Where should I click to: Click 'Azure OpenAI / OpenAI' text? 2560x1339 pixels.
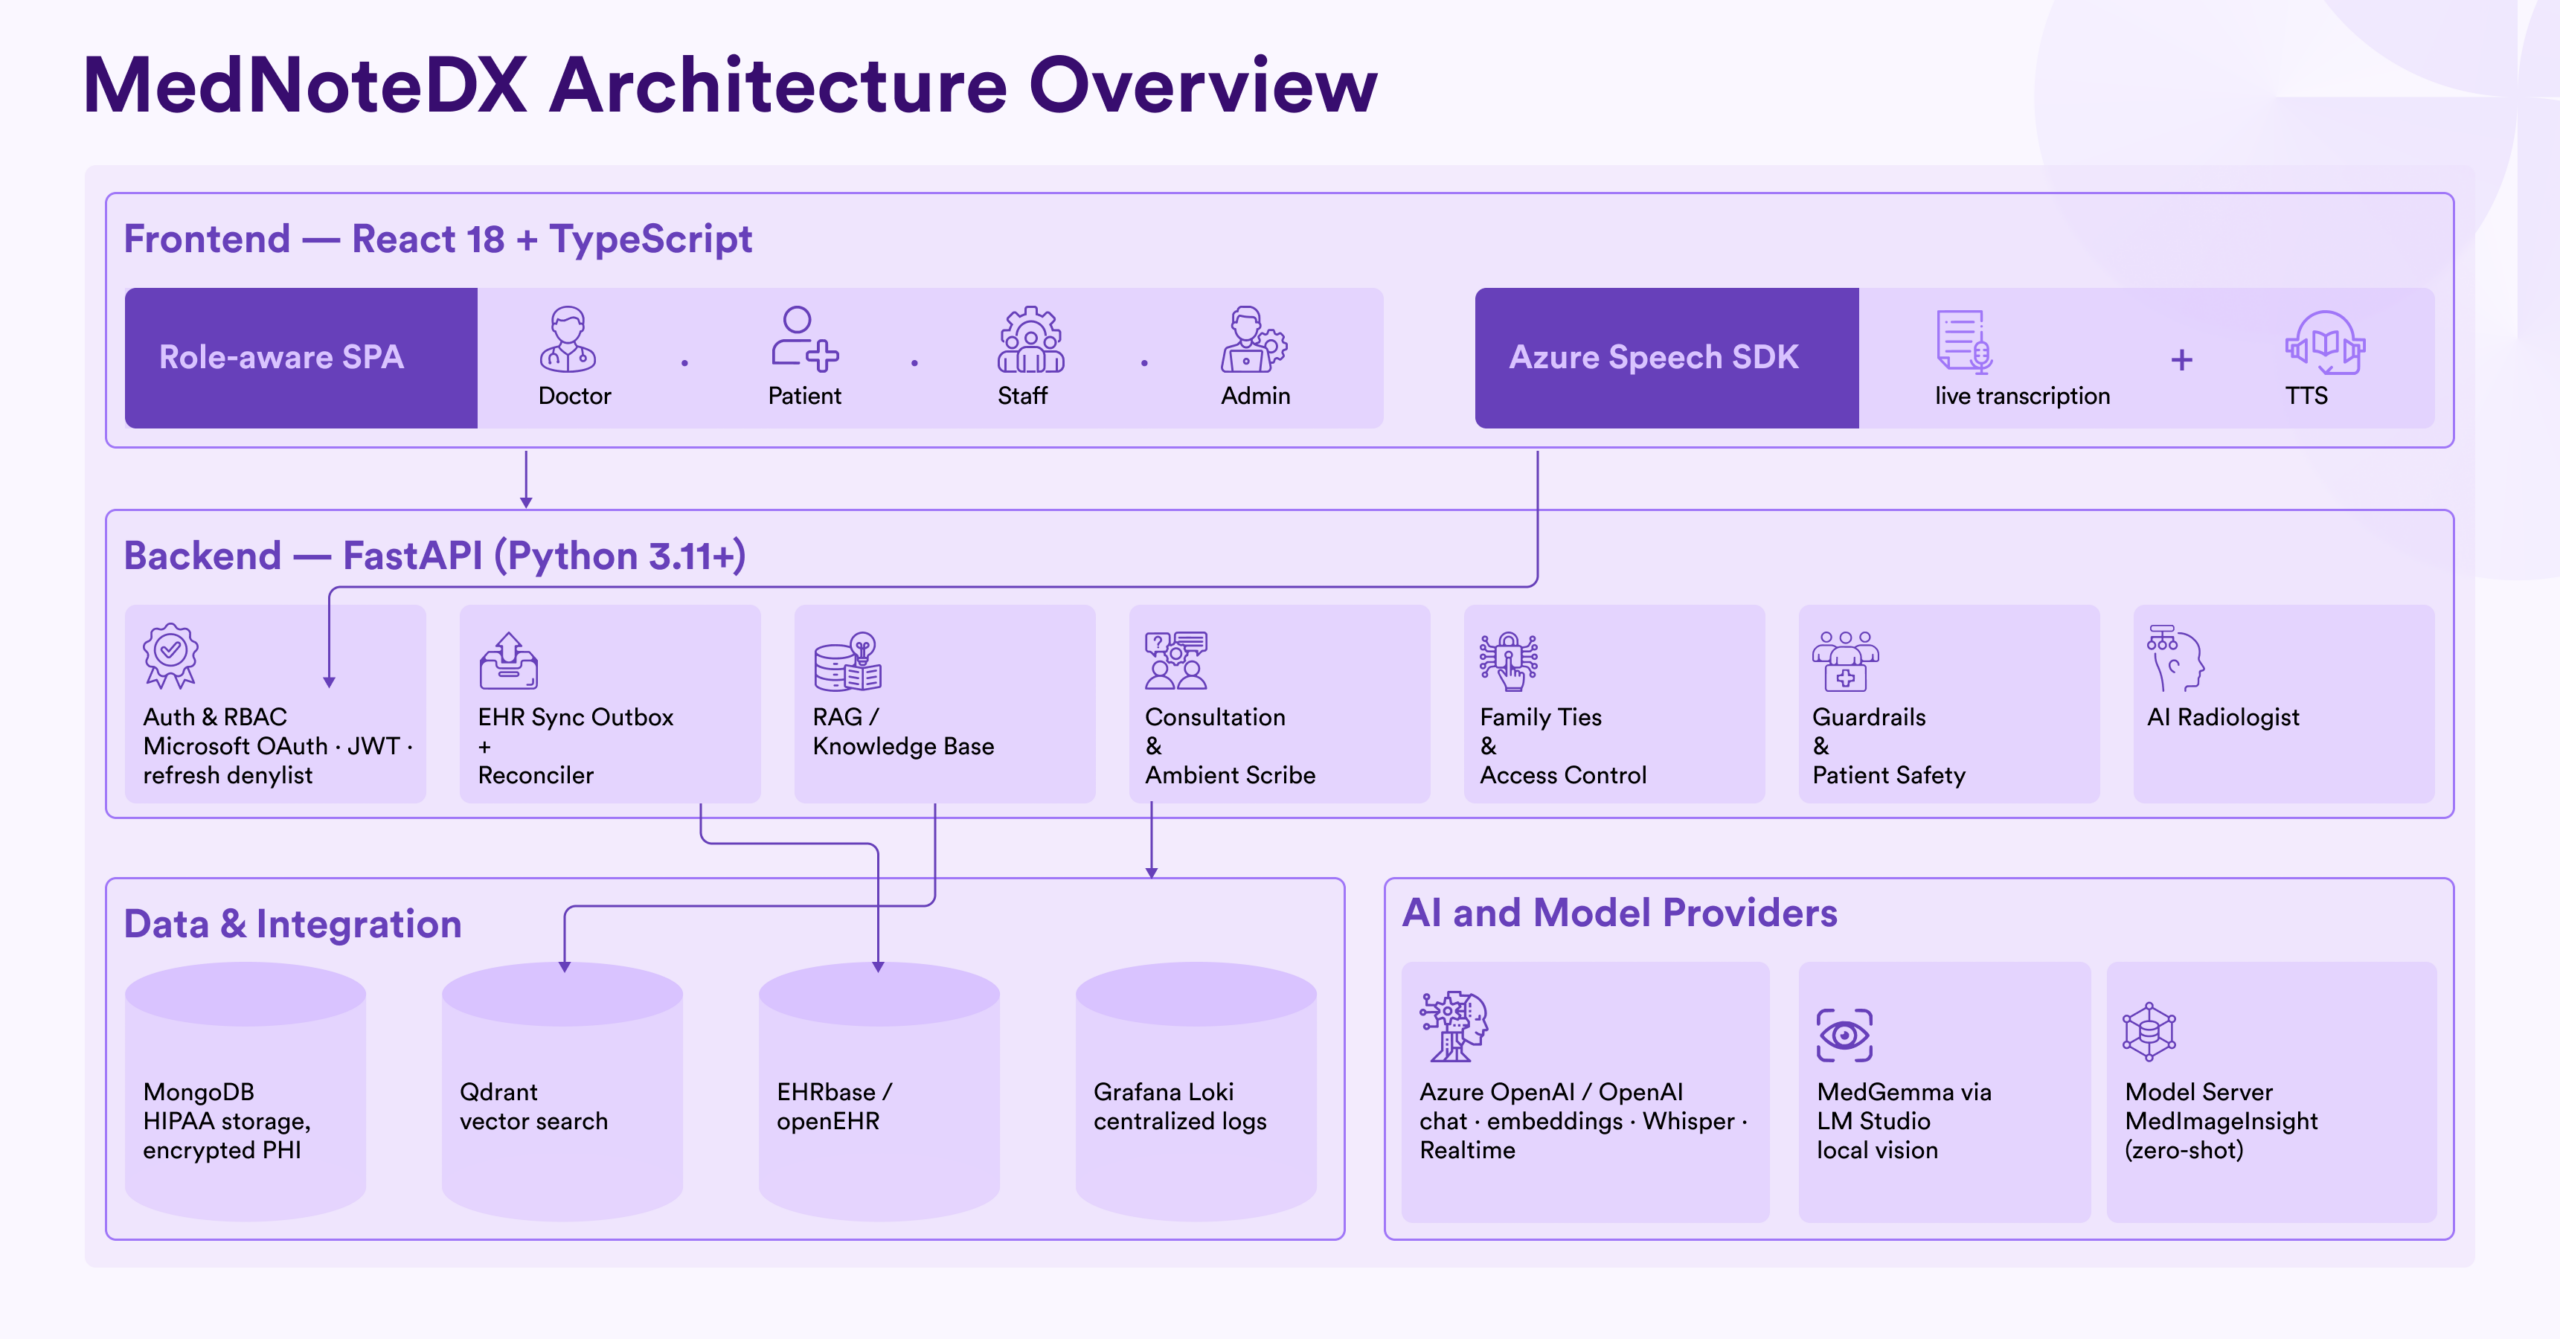[x=1551, y=1092]
